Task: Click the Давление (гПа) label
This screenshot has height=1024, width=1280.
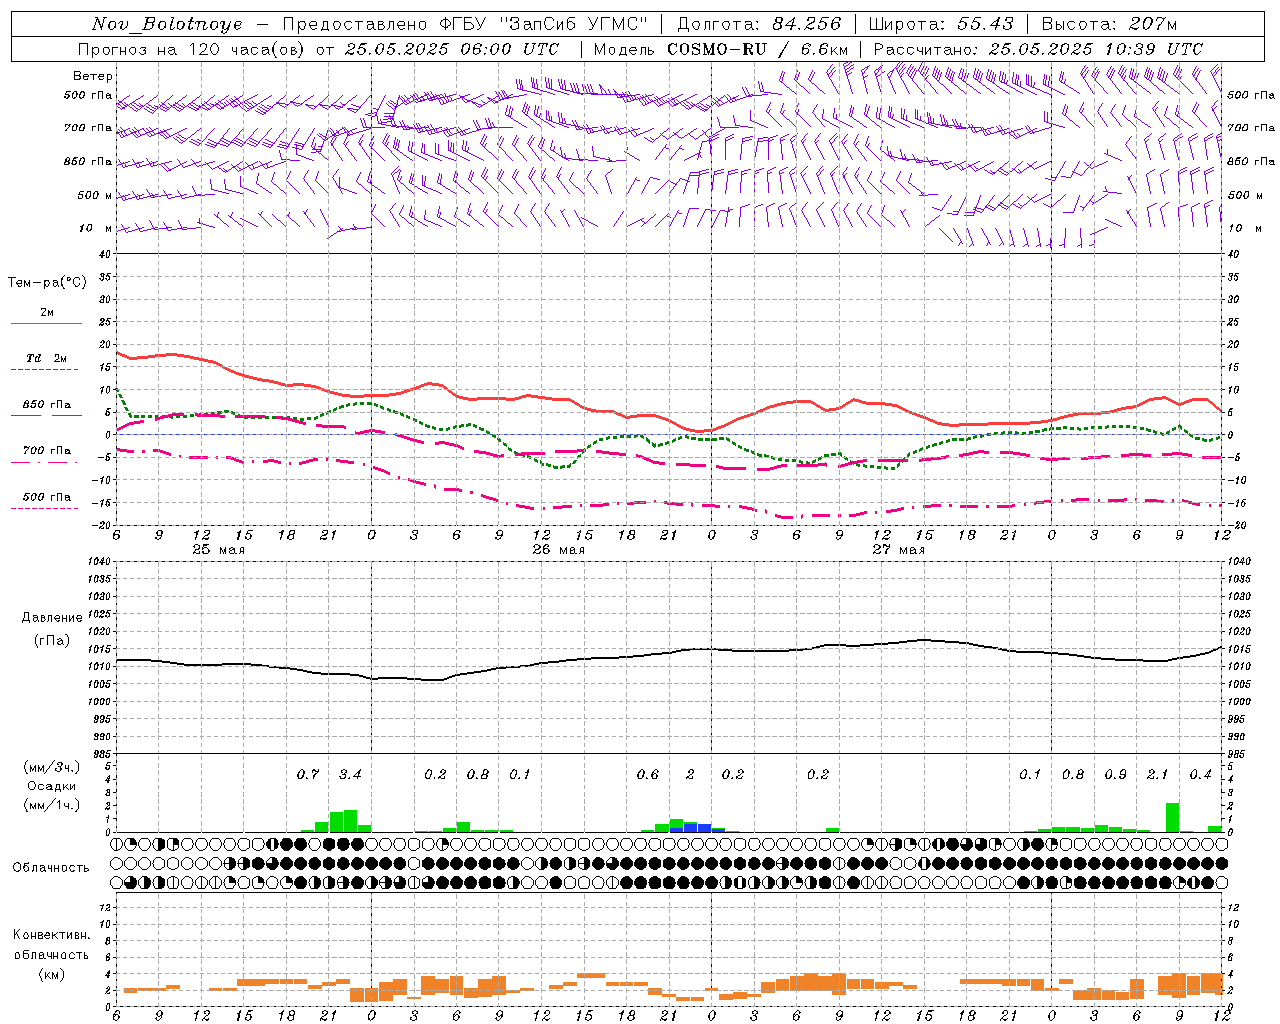Action: (x=52, y=629)
